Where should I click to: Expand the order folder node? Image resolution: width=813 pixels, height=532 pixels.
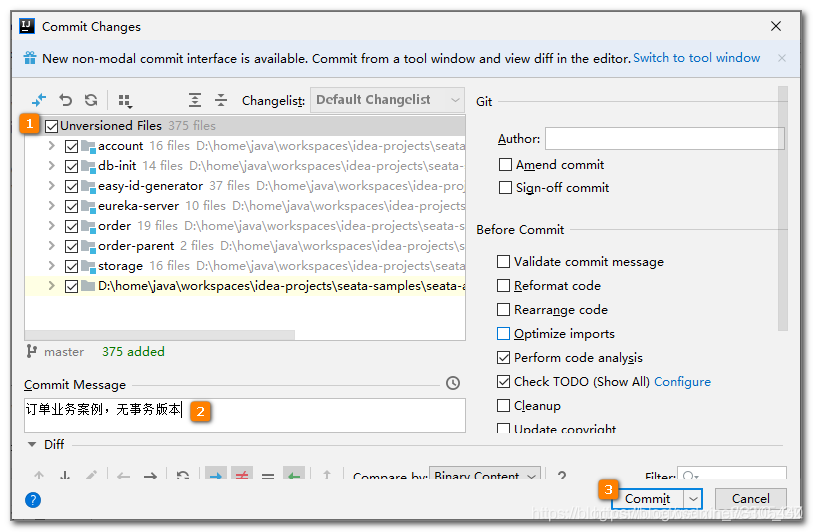tap(51, 226)
